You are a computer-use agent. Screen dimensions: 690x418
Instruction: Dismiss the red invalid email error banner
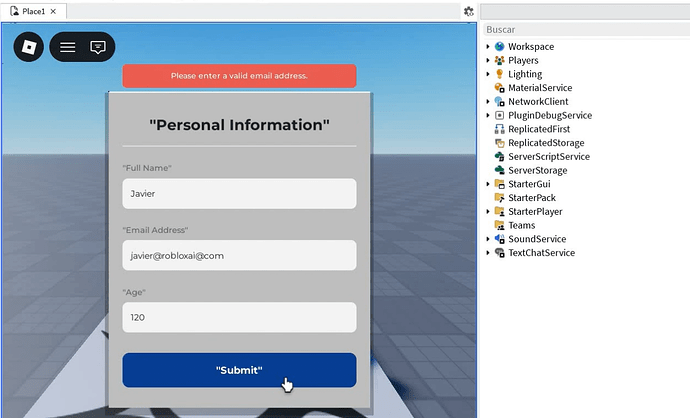[239, 76]
